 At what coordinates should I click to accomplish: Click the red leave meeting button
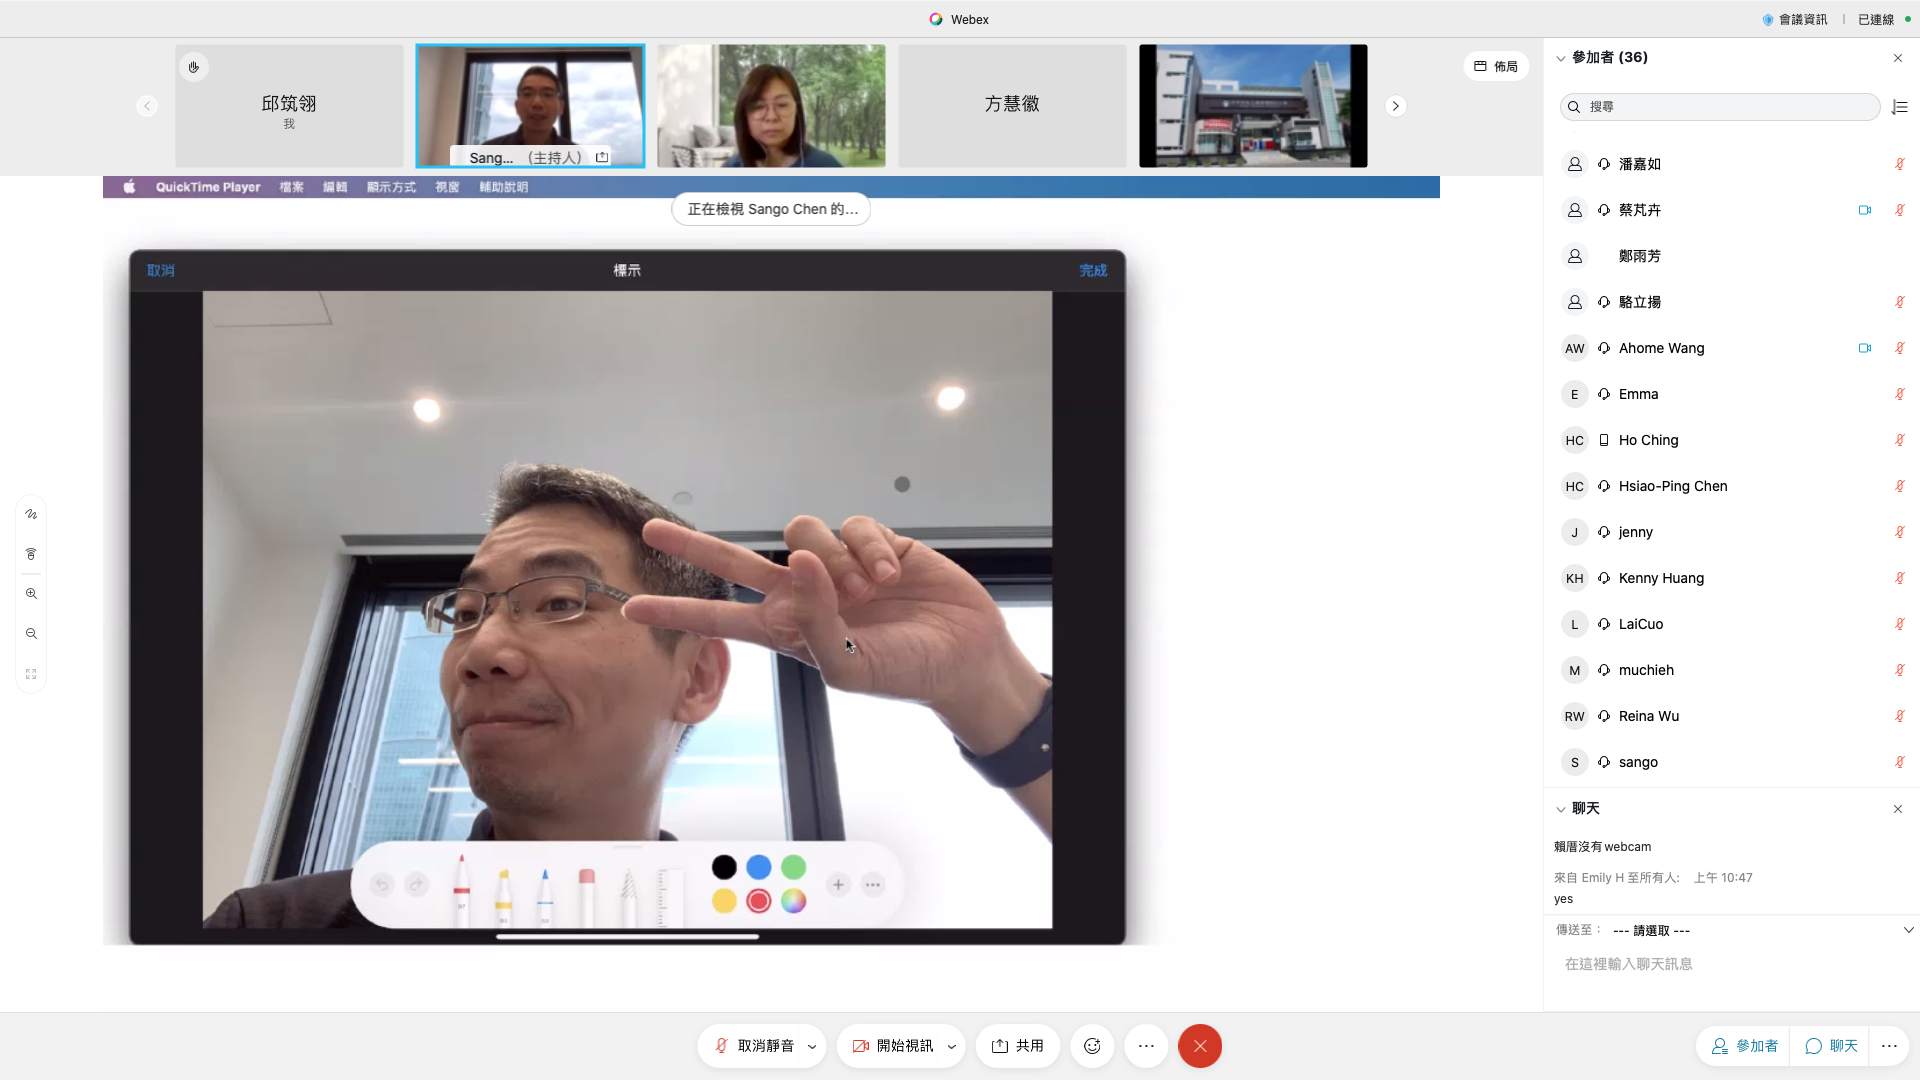coord(1200,1046)
